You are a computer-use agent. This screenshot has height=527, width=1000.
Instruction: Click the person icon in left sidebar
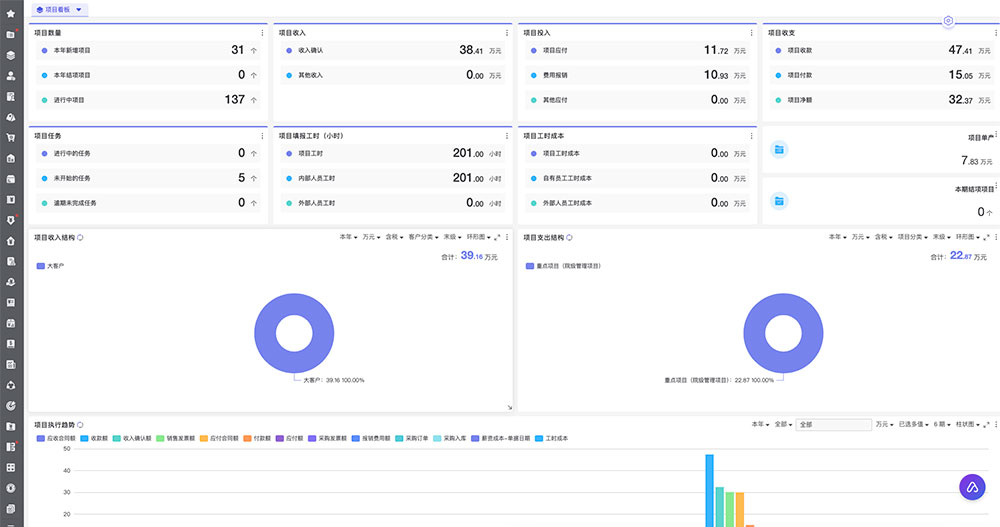11,75
